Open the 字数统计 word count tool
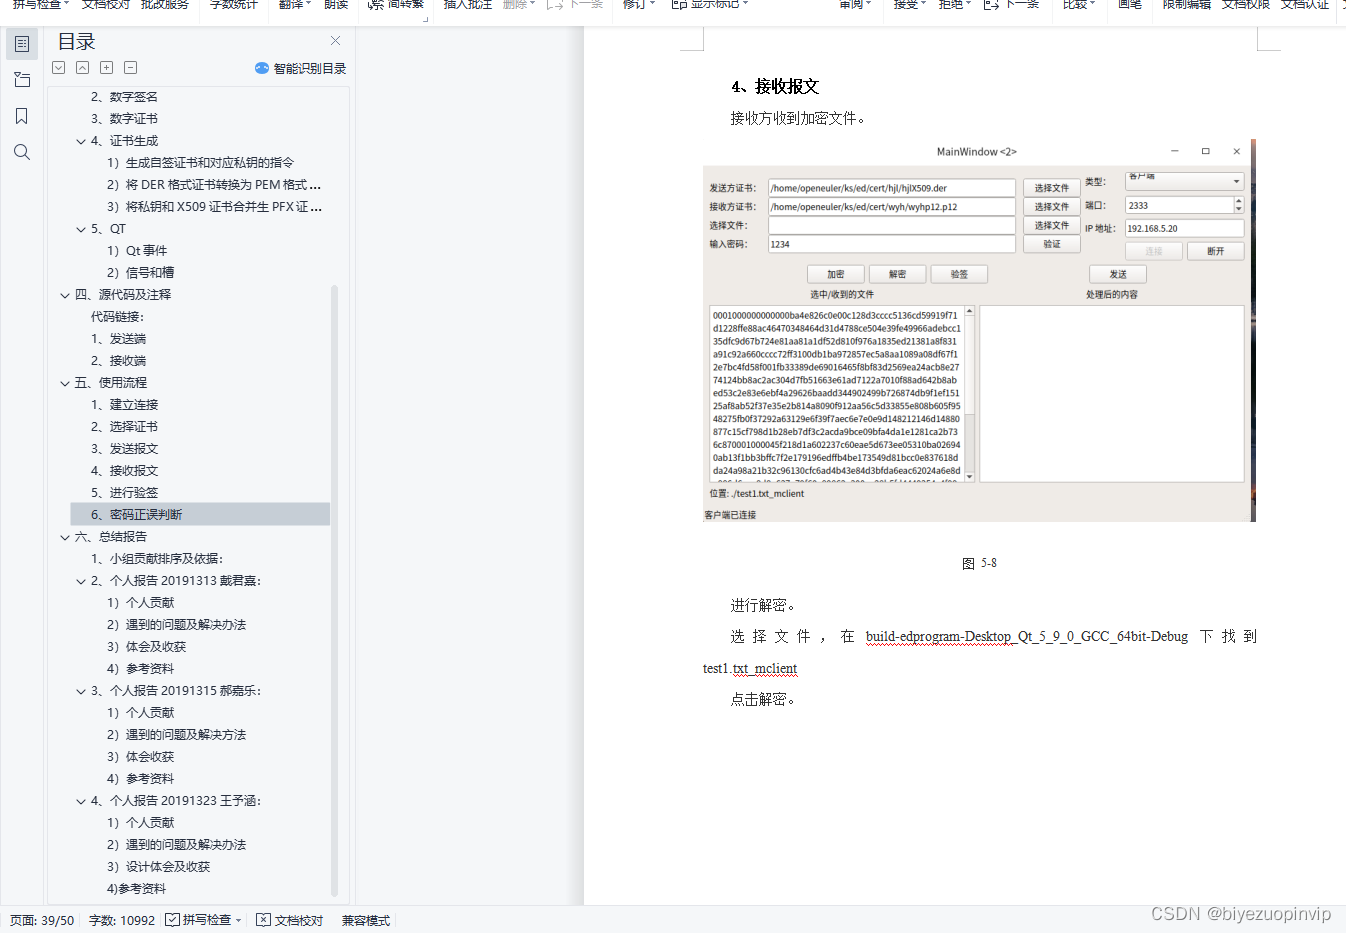 pyautogui.click(x=232, y=4)
